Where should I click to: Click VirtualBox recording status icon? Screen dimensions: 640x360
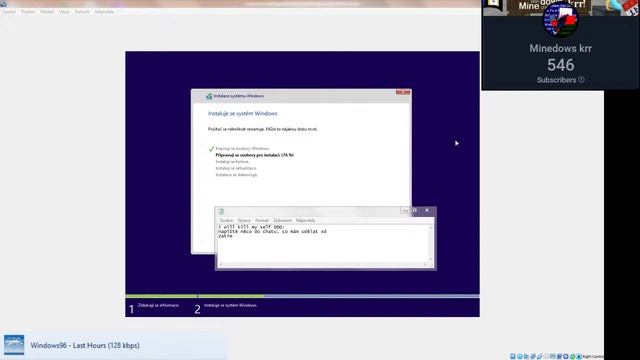pyautogui.click(x=559, y=356)
